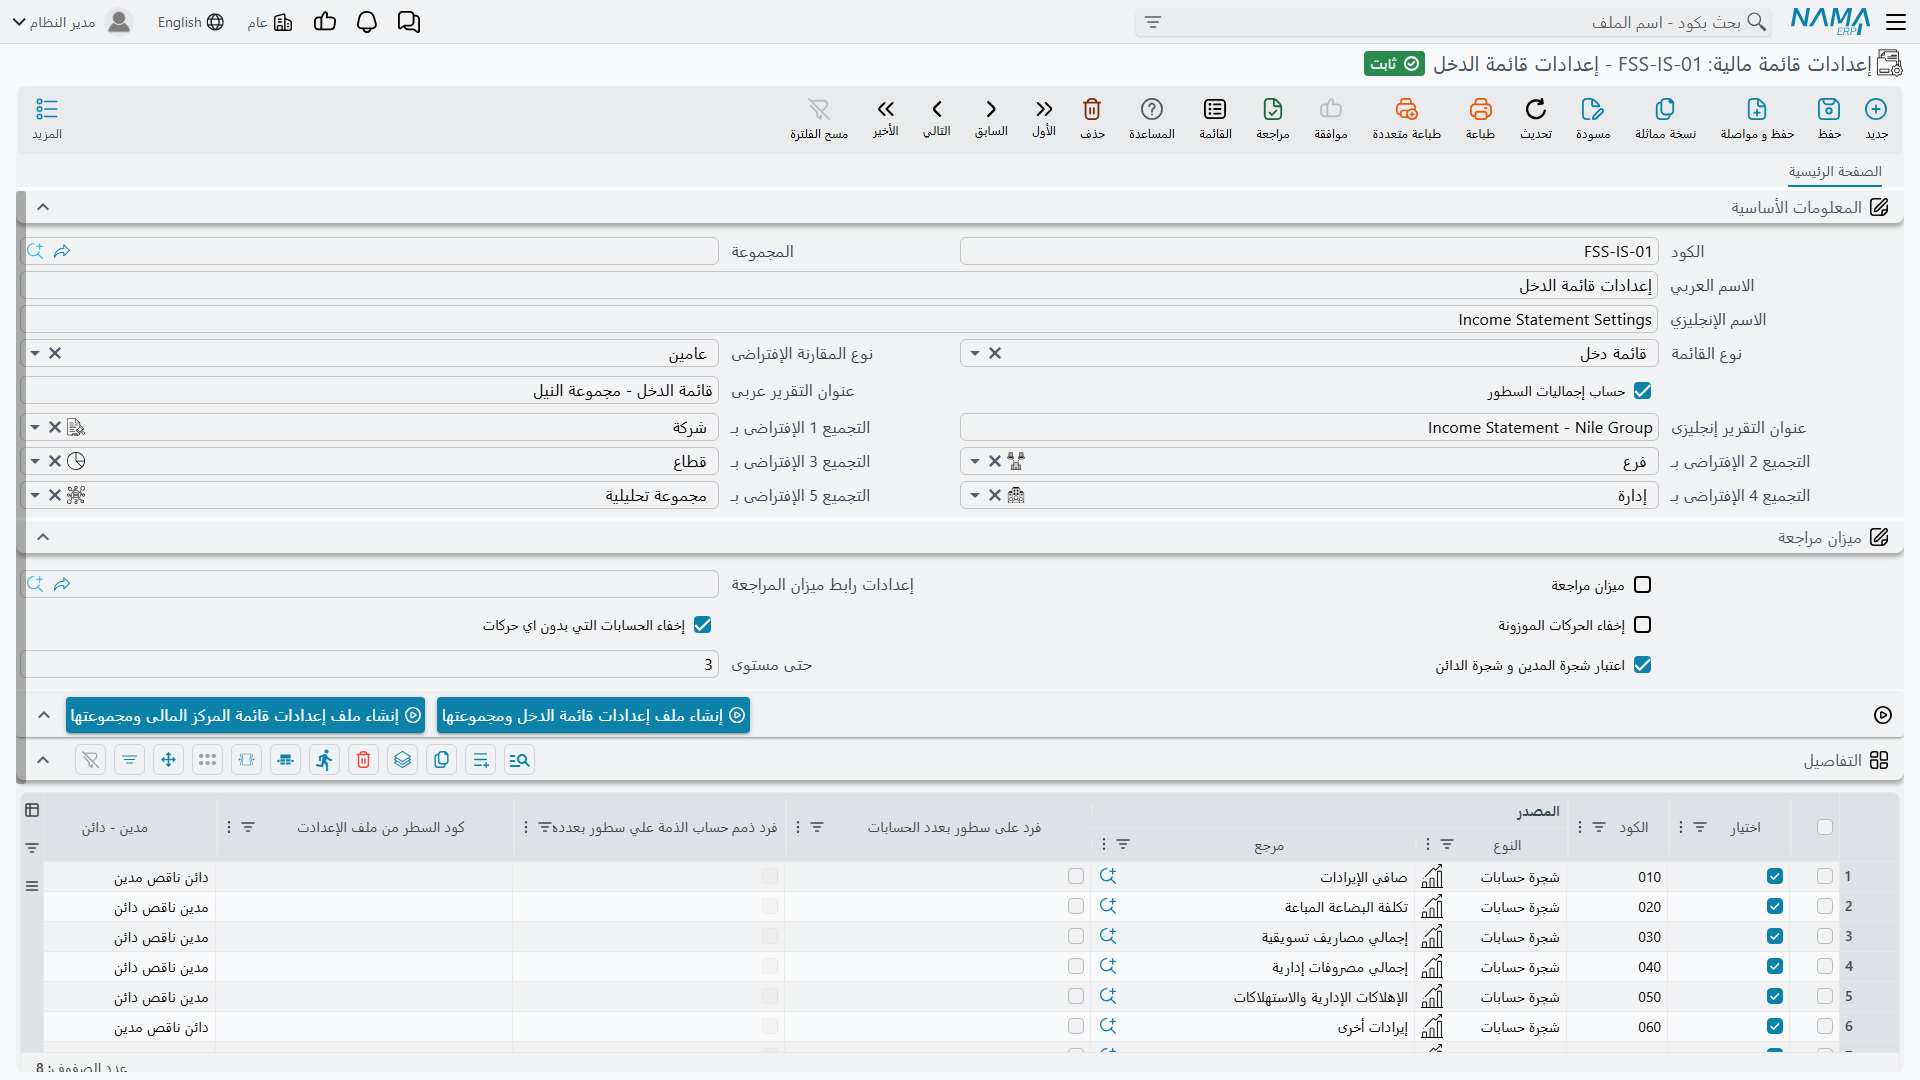Image resolution: width=1920 pixels, height=1080 pixels.
Task: Open the اختيار column filter icon
Action: (x=1700, y=827)
